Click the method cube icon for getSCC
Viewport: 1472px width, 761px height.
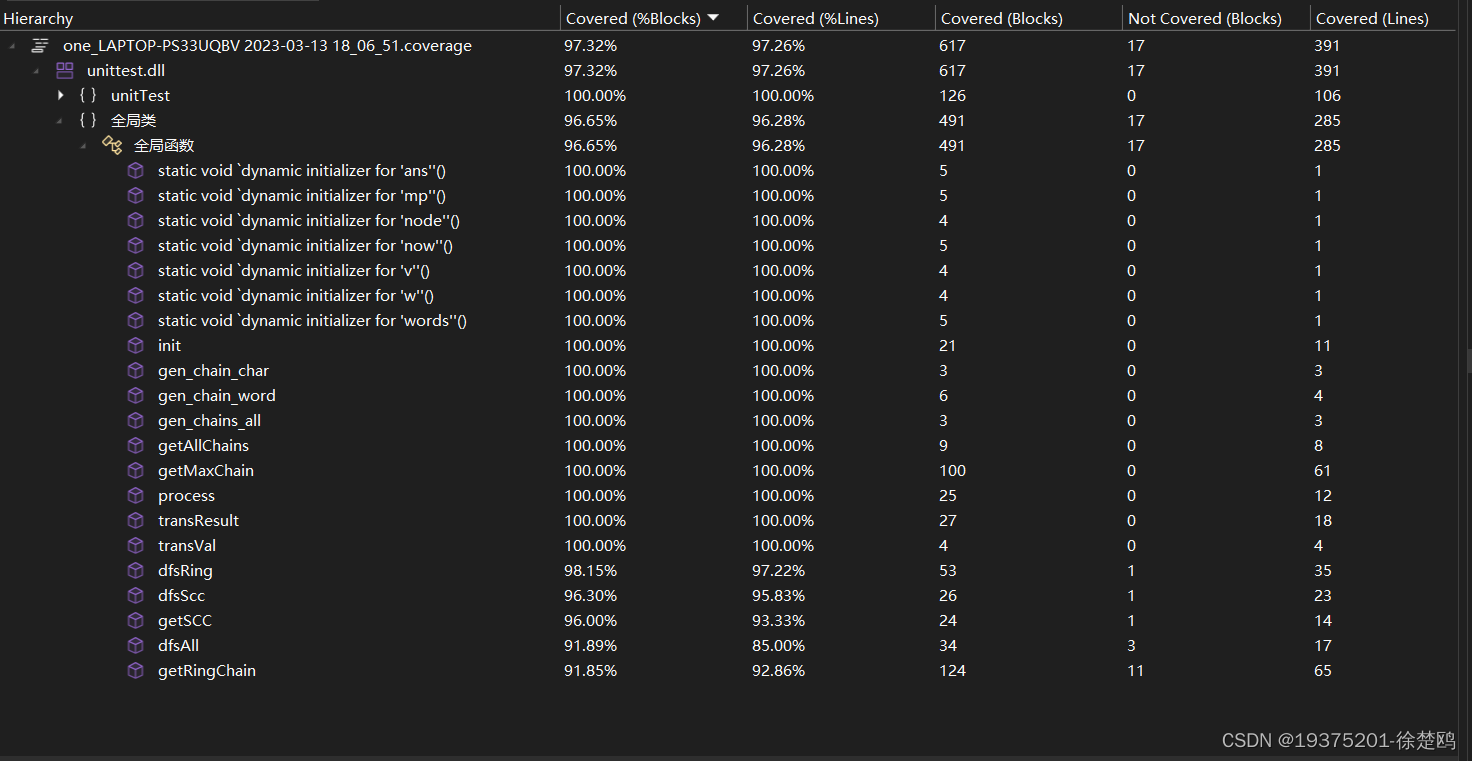click(x=136, y=621)
